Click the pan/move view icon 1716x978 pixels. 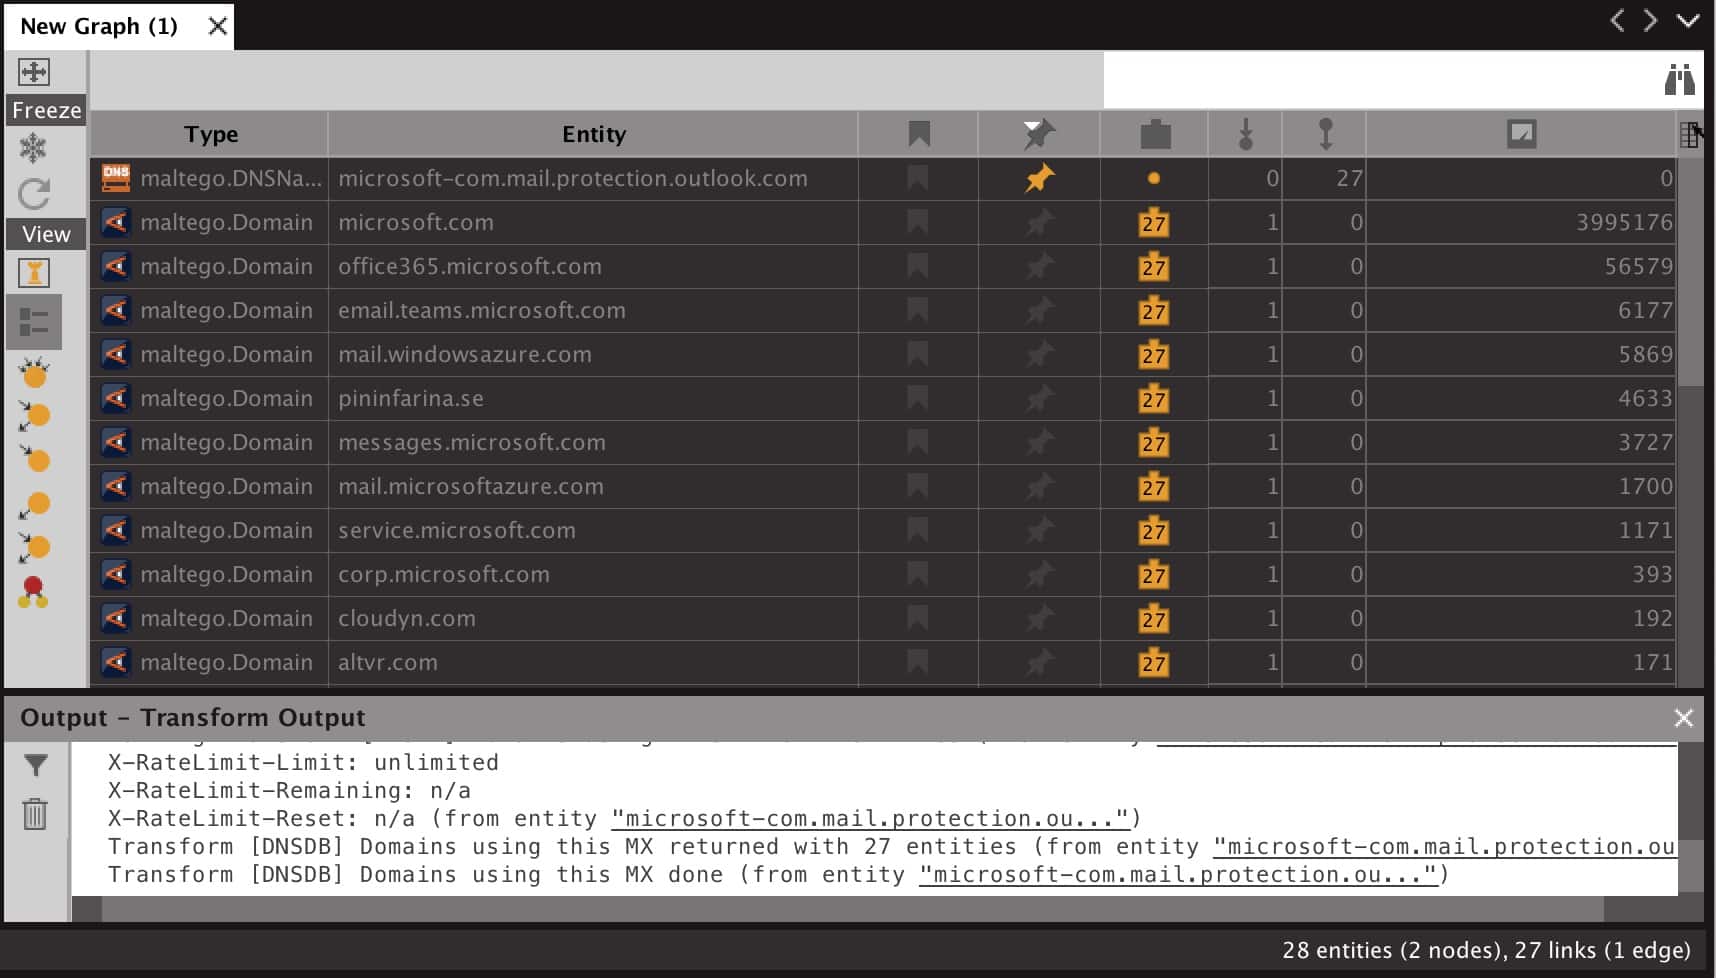click(x=33, y=72)
